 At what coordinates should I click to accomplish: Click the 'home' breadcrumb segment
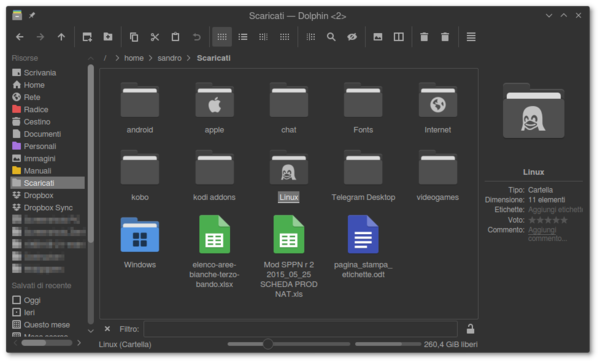[x=134, y=58]
